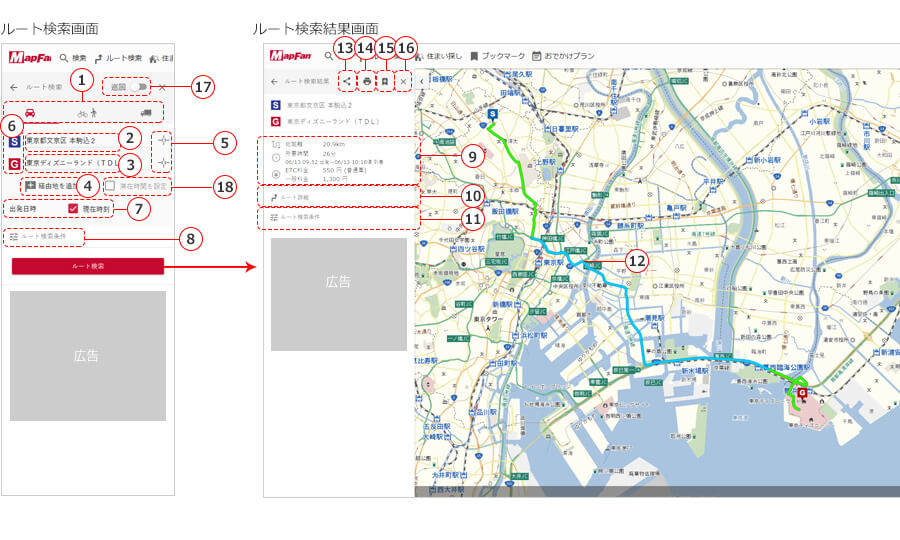Select the car travel mode tab
Screen dimensions: 900x540
pyautogui.click(x=30, y=112)
